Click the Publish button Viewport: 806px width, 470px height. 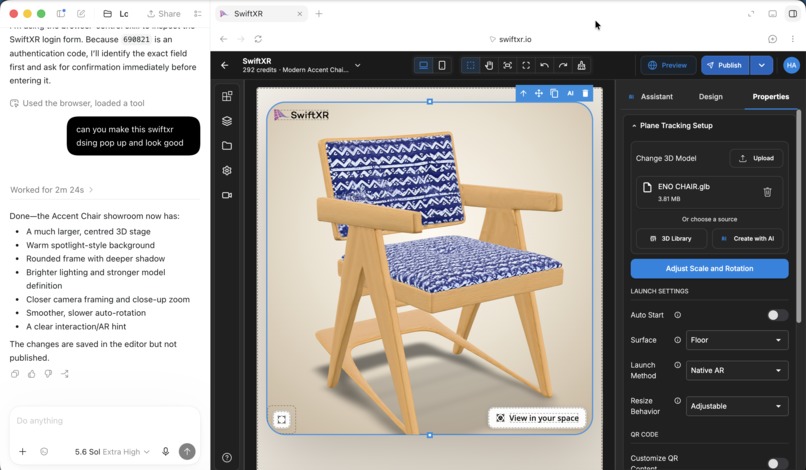[725, 65]
